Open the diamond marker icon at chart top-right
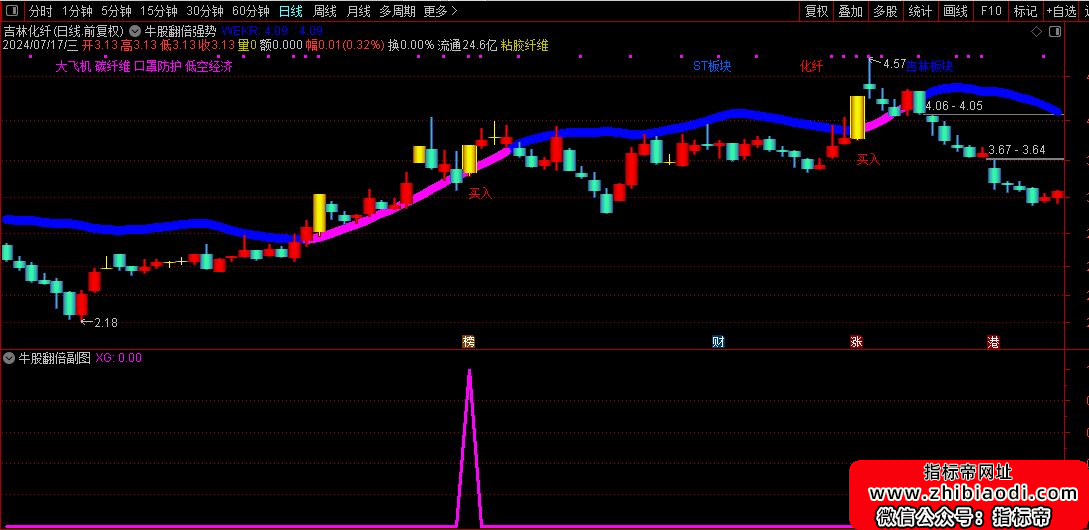 point(1036,31)
